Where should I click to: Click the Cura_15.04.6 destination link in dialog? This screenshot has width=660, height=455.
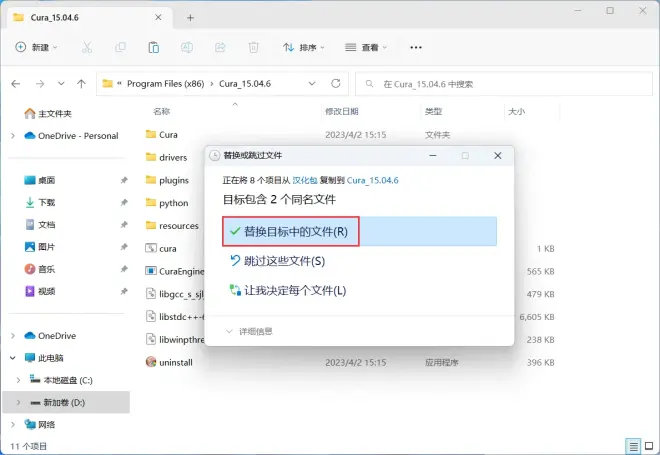(x=373, y=180)
